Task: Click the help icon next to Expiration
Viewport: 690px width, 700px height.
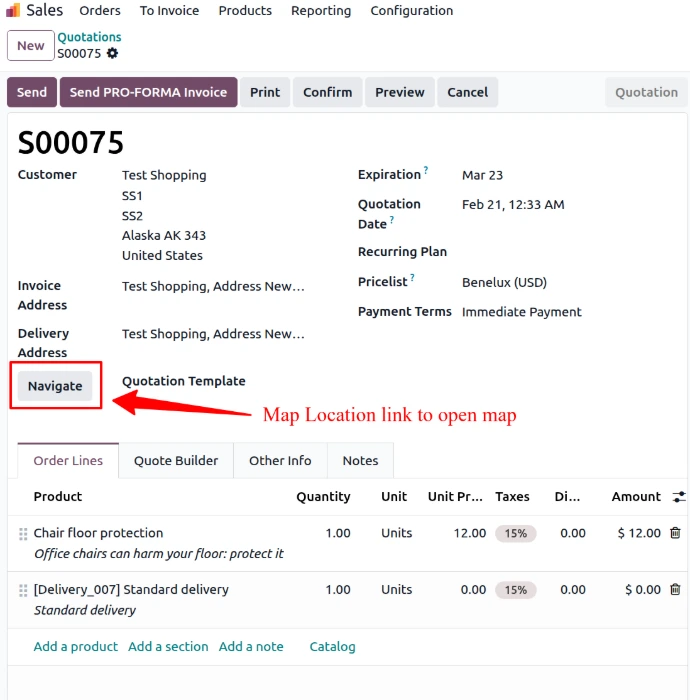Action: pos(426,171)
